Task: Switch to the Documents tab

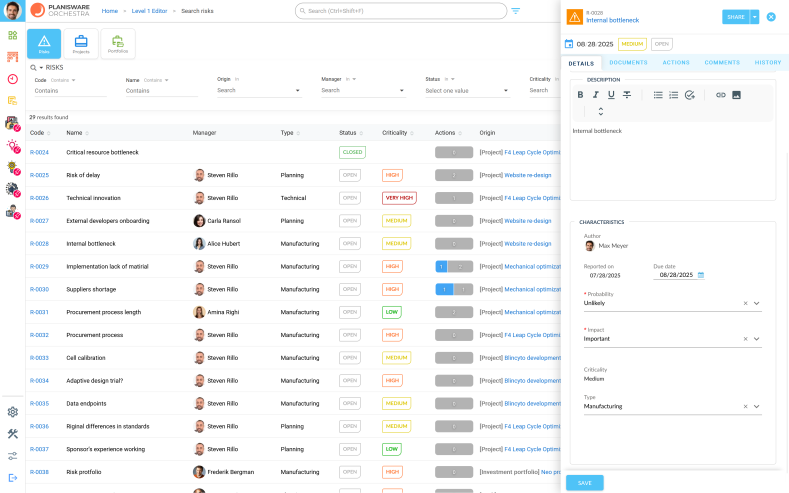Action: click(x=628, y=62)
